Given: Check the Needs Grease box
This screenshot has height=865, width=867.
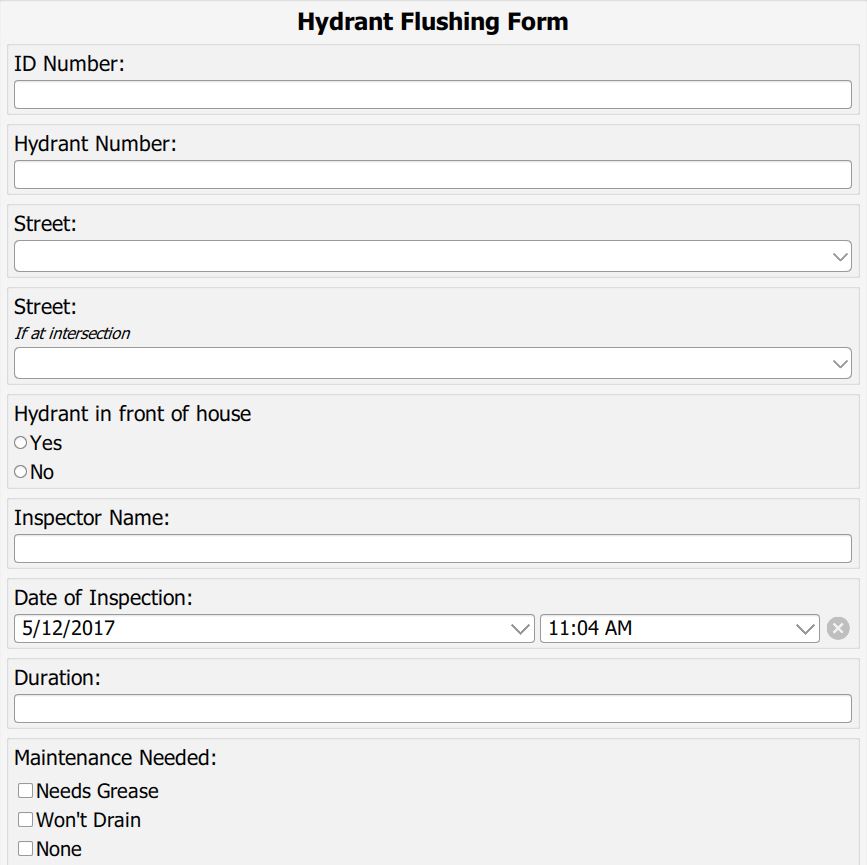Looking at the screenshot, I should click(x=26, y=791).
